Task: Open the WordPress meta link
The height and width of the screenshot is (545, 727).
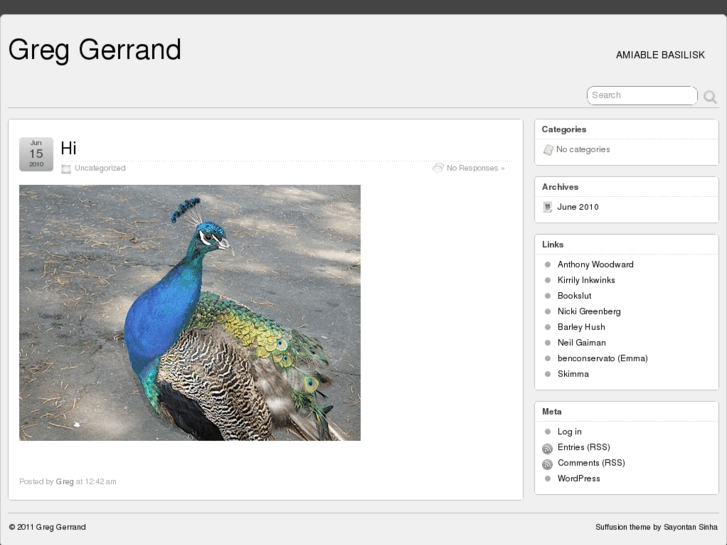Action: [x=579, y=479]
